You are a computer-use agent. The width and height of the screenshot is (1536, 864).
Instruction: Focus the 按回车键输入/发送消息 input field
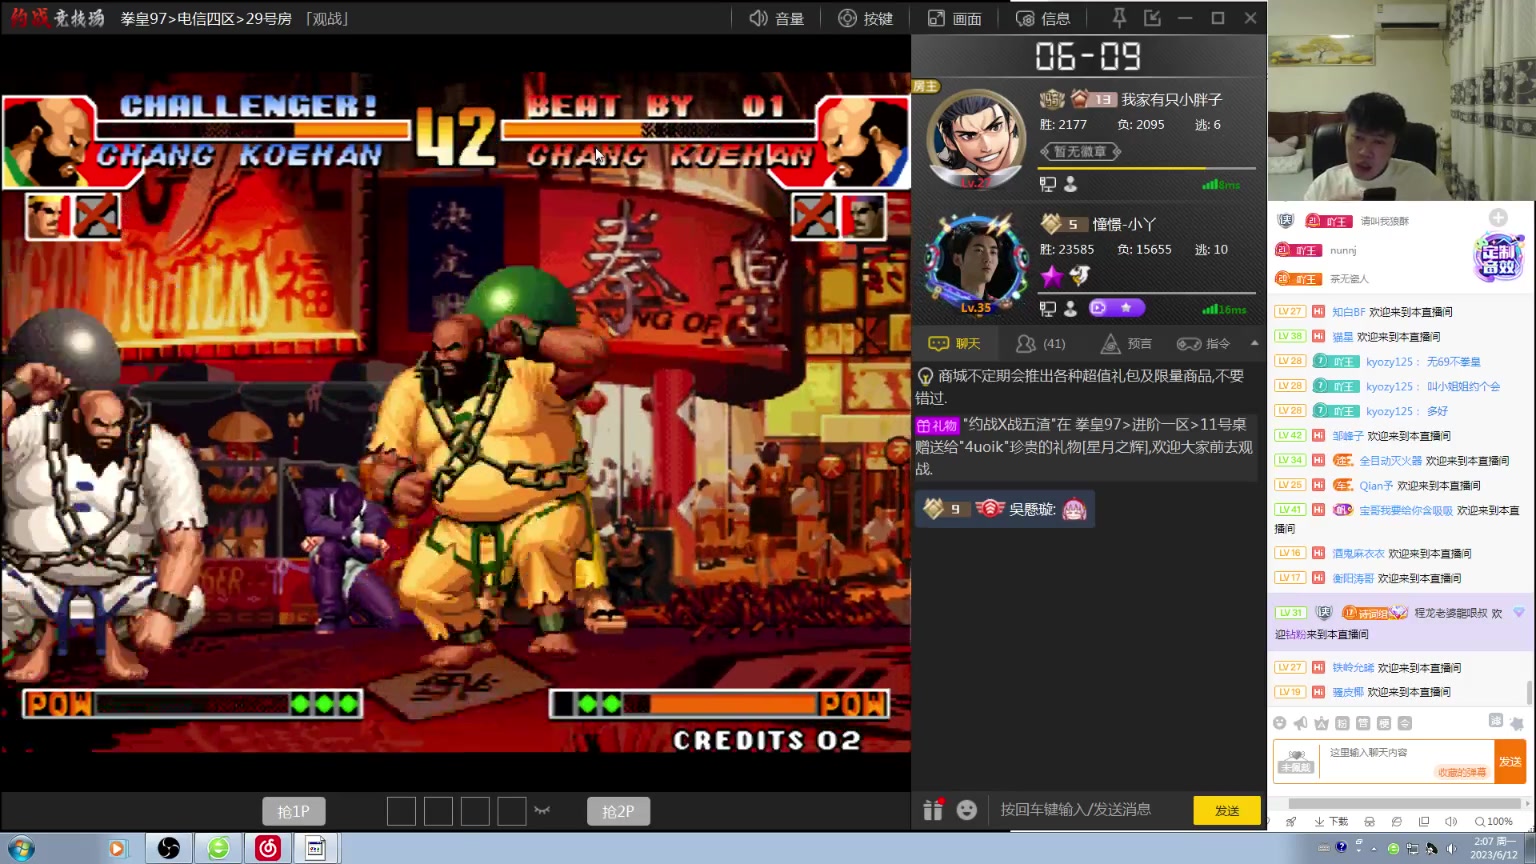pyautogui.click(x=1090, y=810)
